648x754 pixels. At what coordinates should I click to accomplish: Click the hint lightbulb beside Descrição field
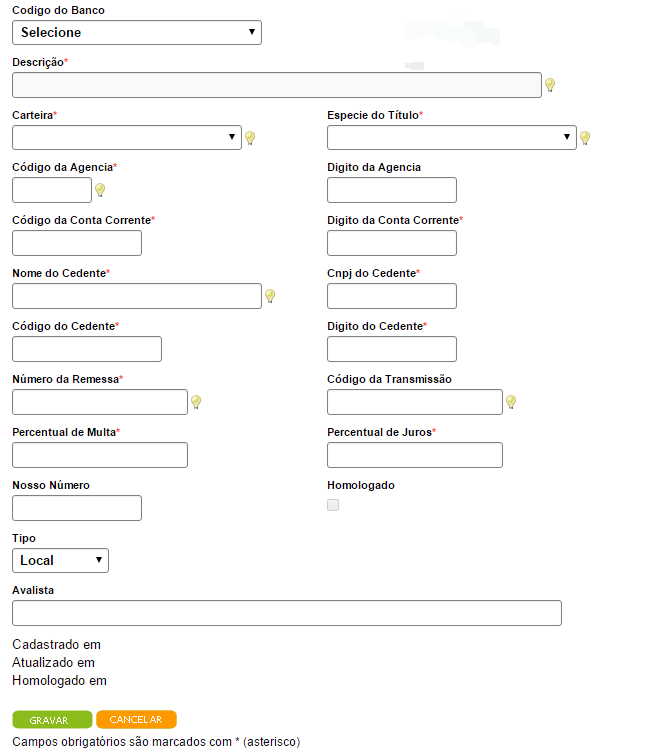pyautogui.click(x=549, y=85)
